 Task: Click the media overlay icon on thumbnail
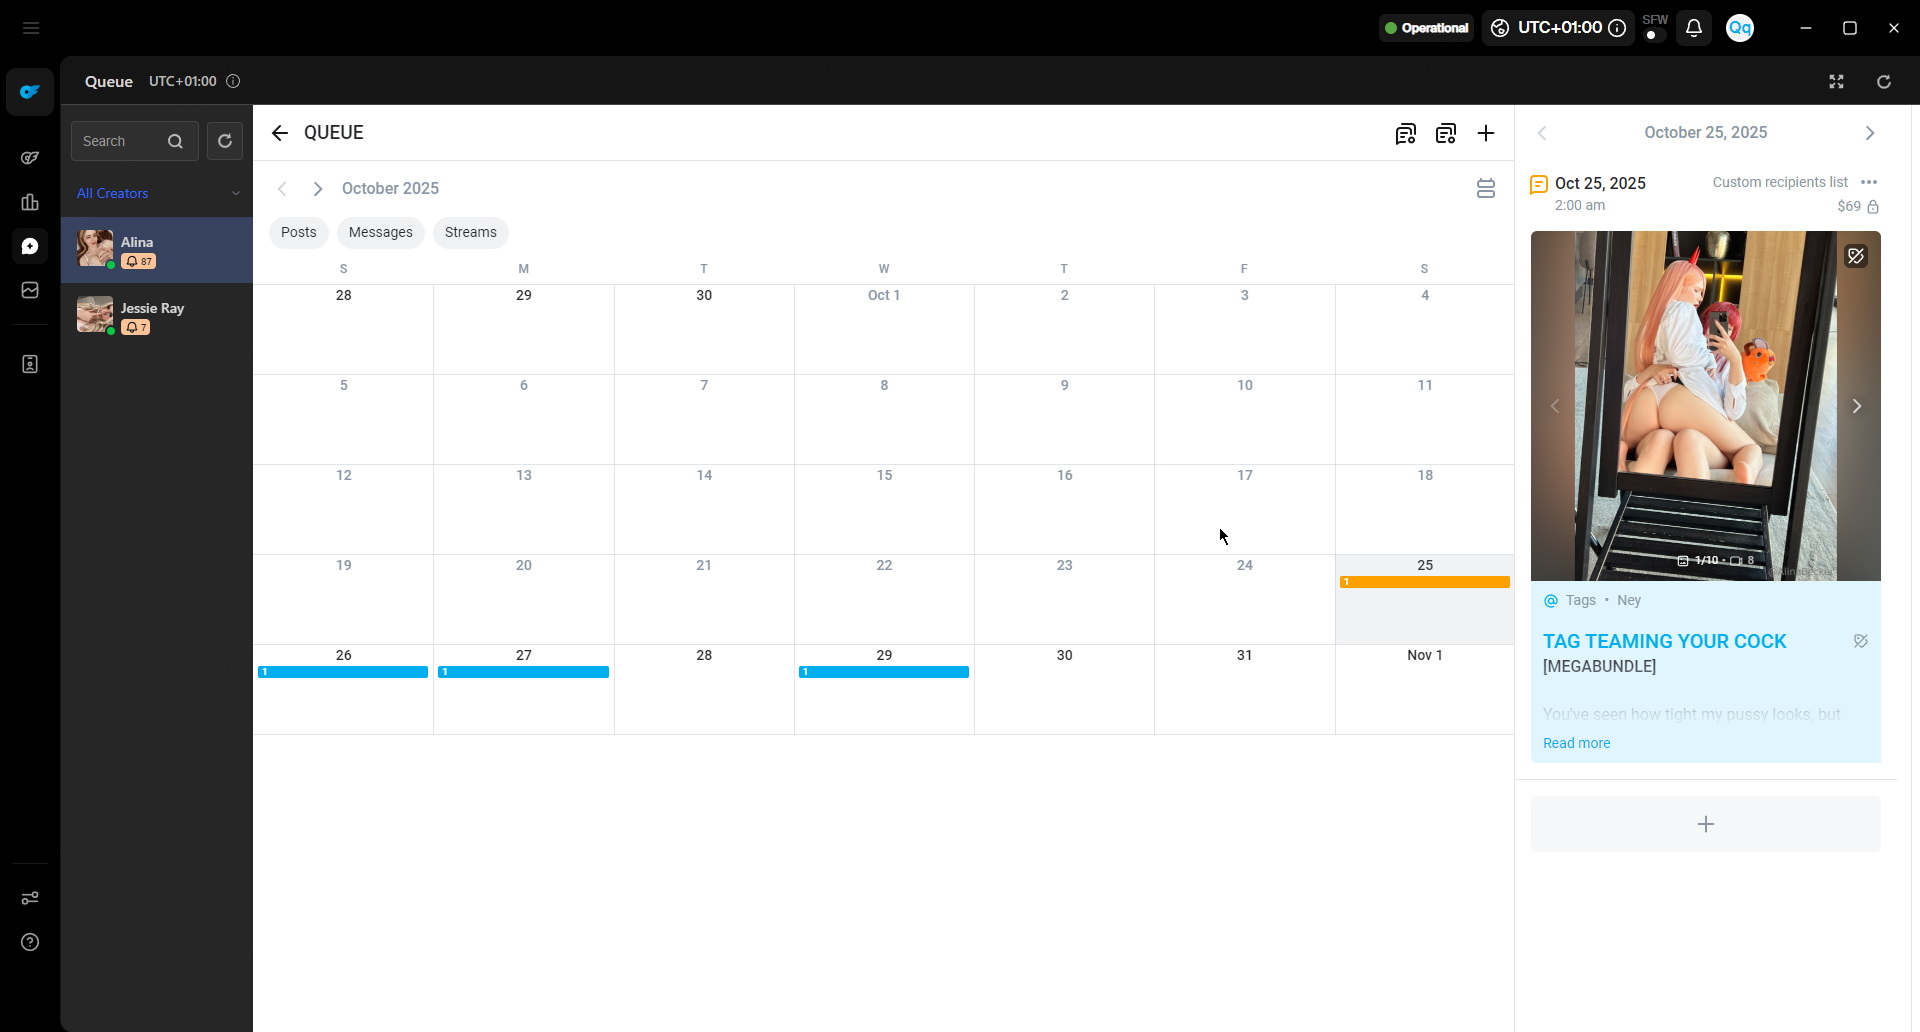[1856, 256]
